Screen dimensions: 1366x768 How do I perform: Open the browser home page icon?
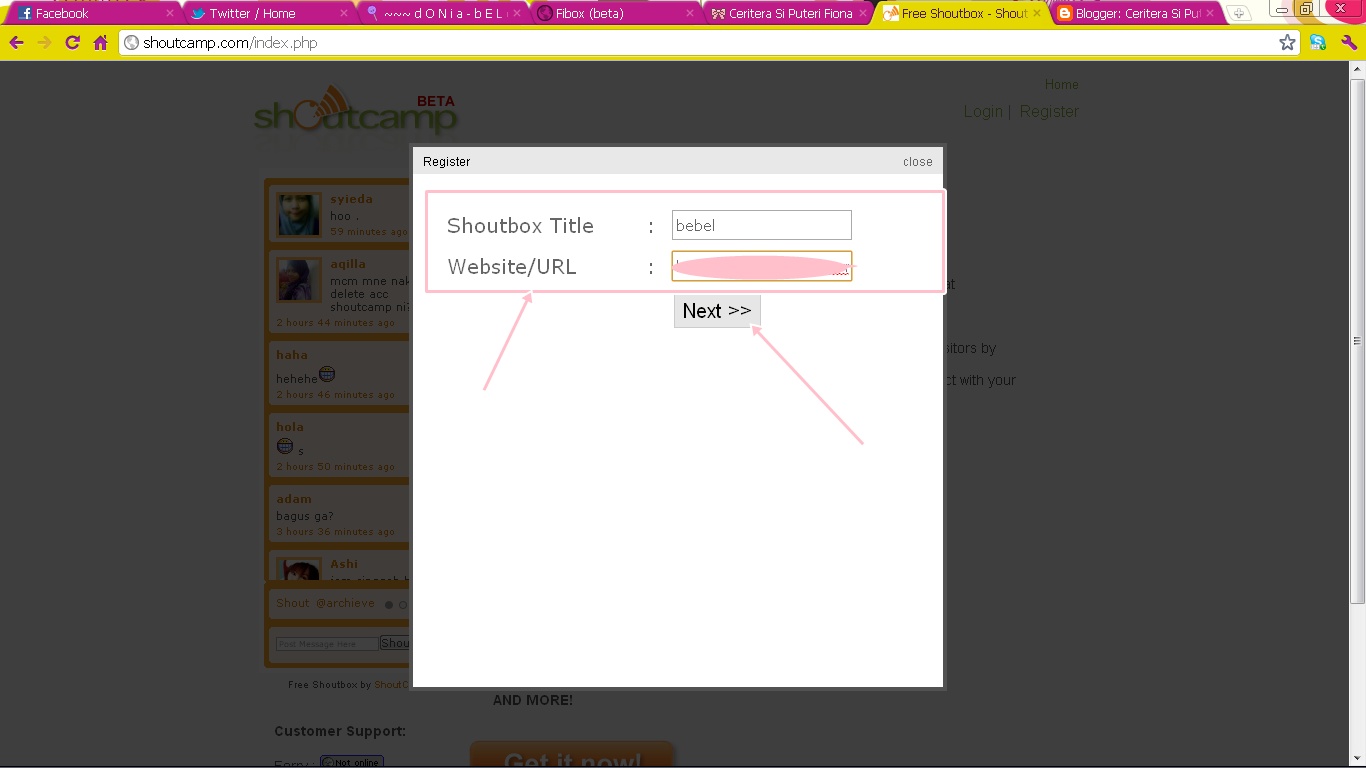tap(100, 43)
